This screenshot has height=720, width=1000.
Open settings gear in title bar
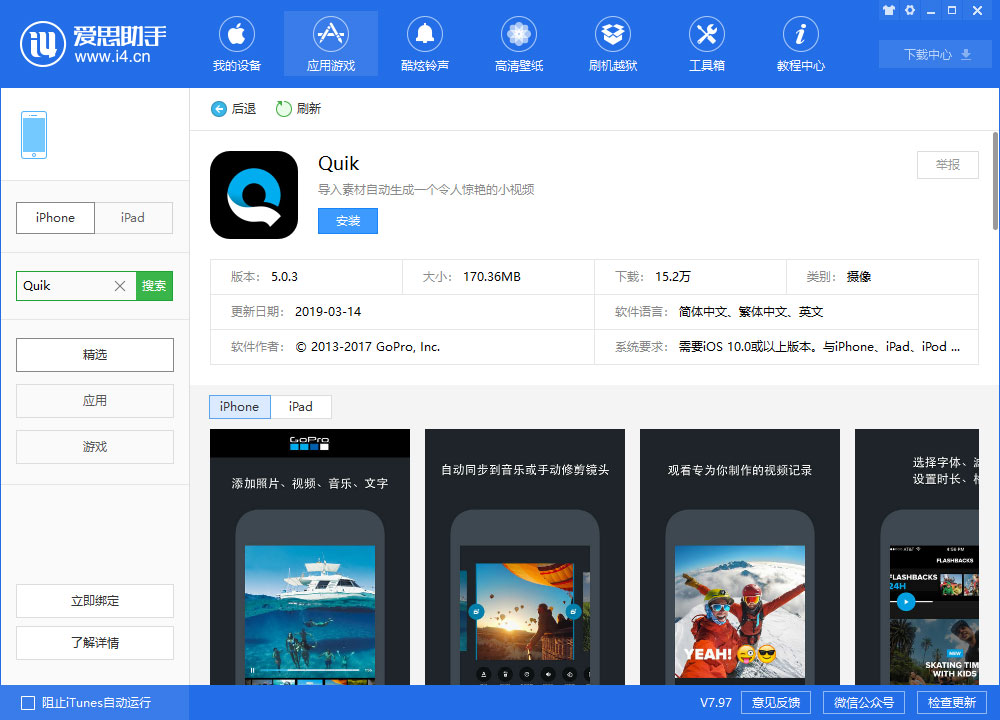tap(910, 10)
